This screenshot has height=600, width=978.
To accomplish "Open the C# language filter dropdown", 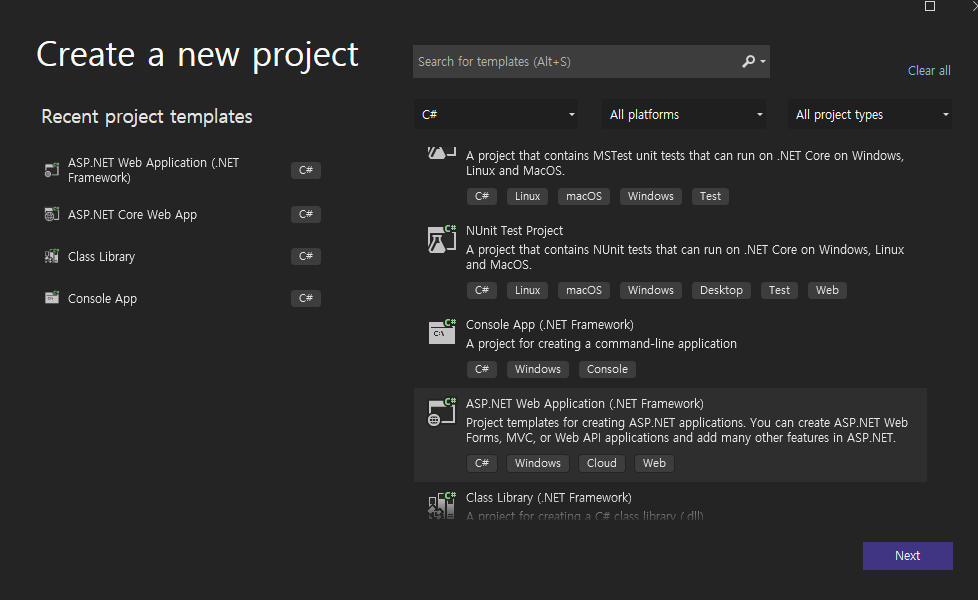I will tap(496, 114).
